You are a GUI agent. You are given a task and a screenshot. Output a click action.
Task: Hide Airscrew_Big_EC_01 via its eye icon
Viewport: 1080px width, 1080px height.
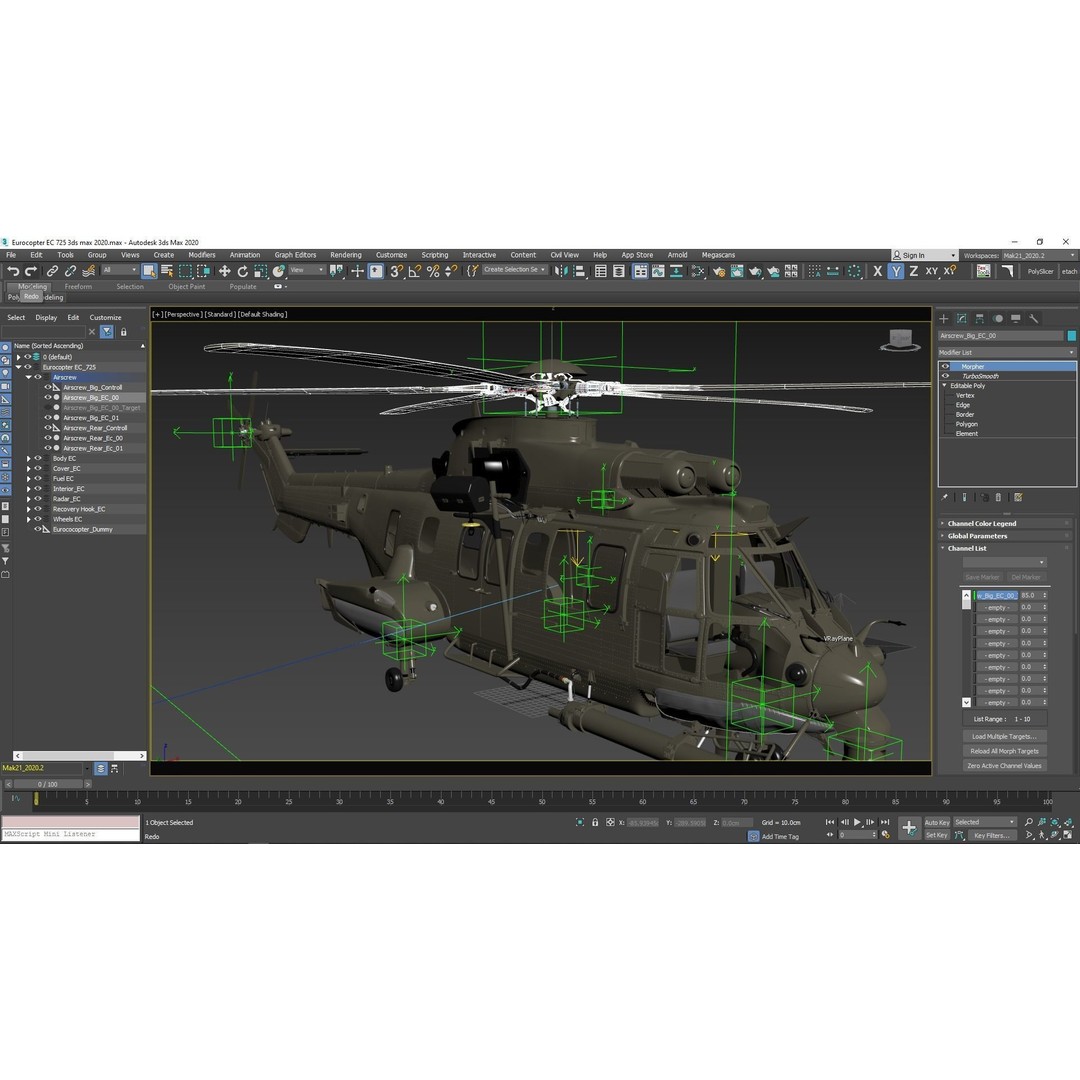48,417
